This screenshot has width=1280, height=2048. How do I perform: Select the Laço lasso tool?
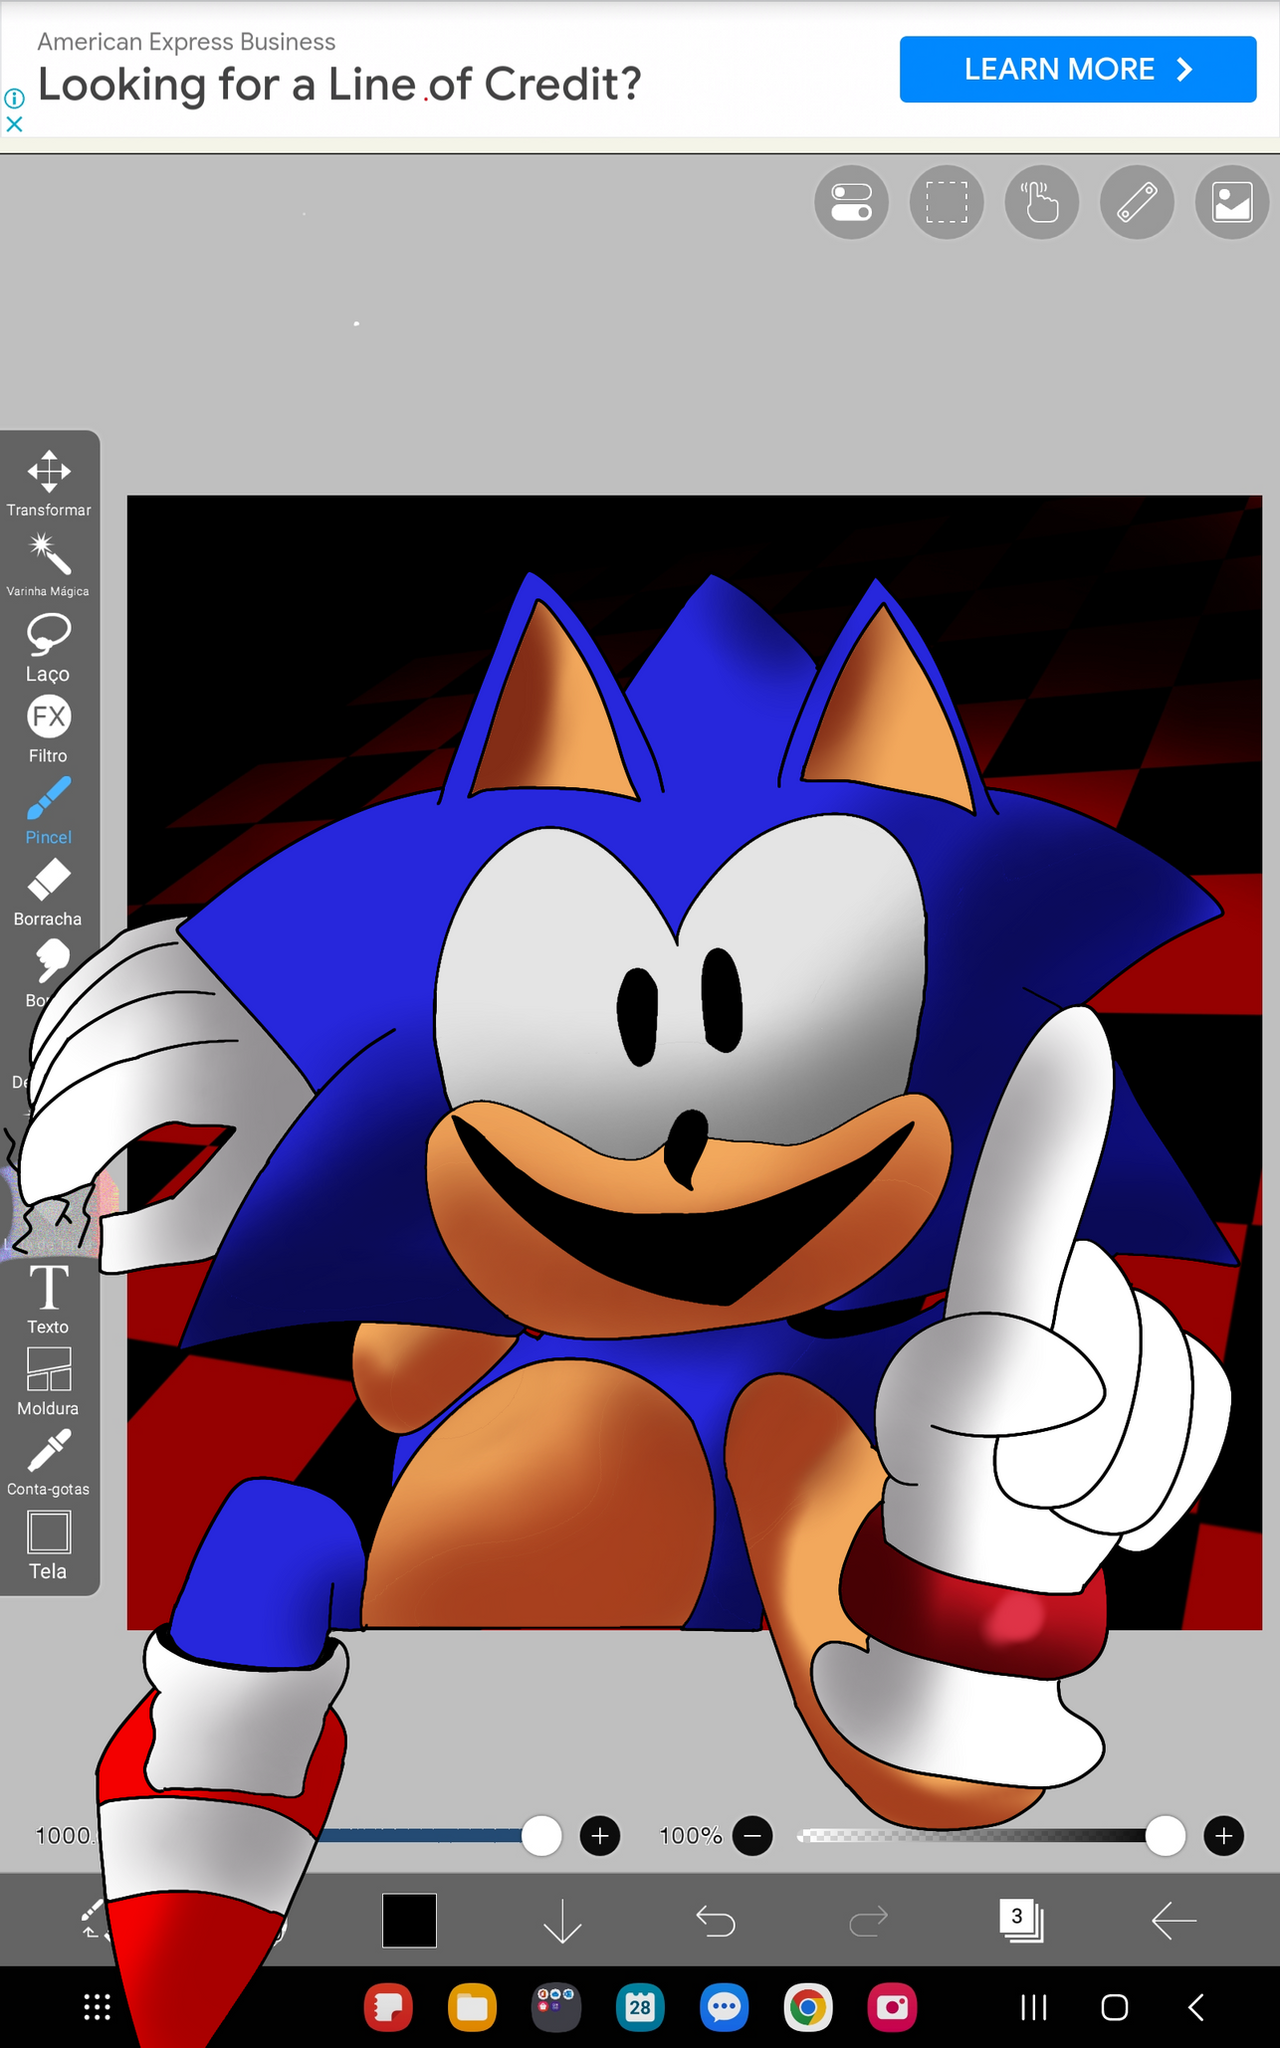(x=48, y=647)
